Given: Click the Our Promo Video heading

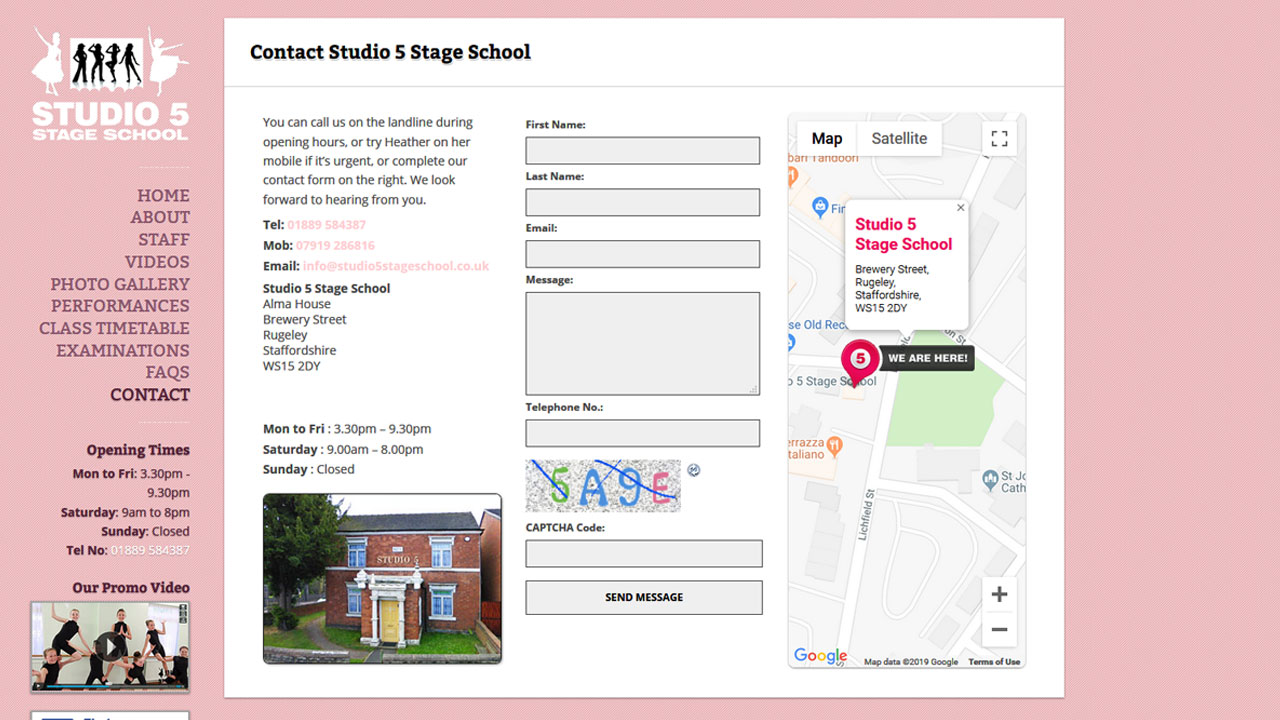Looking at the screenshot, I should (x=131, y=588).
